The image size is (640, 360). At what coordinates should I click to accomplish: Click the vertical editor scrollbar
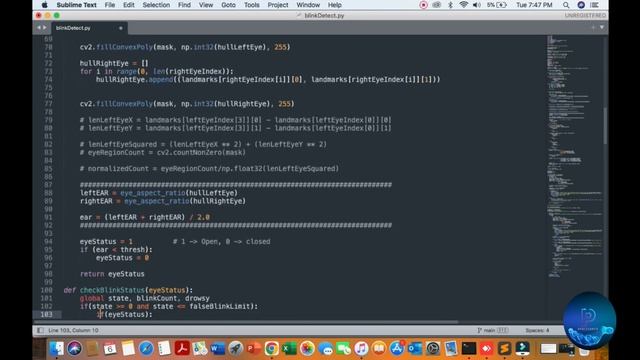coord(605,126)
